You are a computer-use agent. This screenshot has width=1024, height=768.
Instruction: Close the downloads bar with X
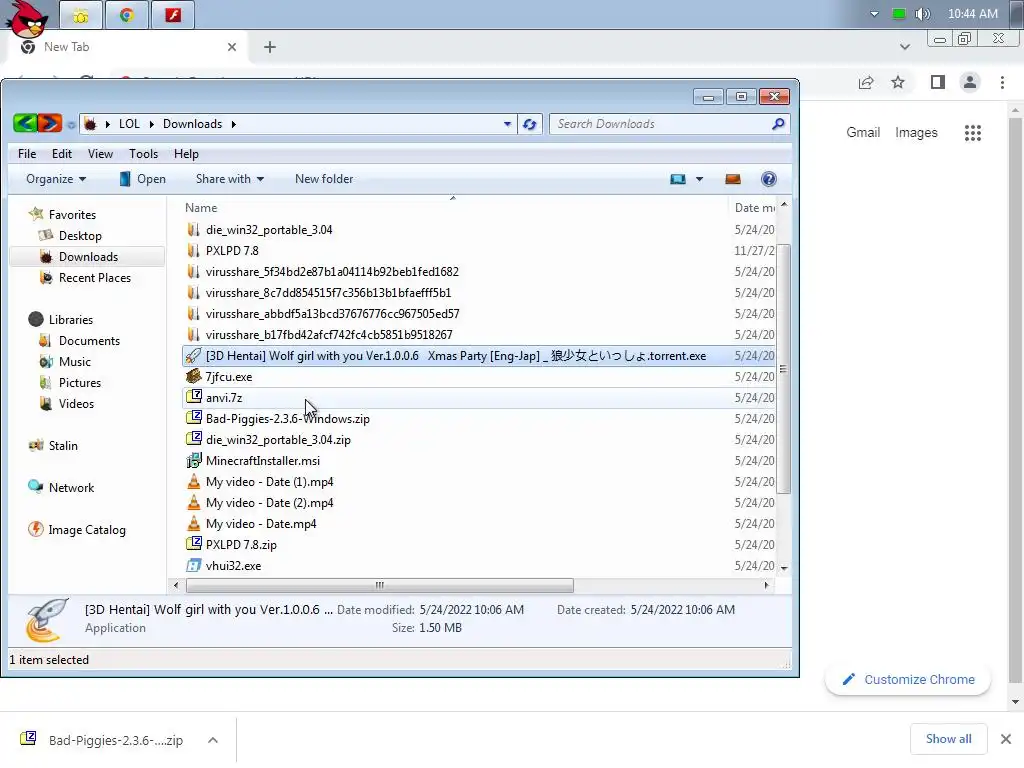coord(1006,739)
